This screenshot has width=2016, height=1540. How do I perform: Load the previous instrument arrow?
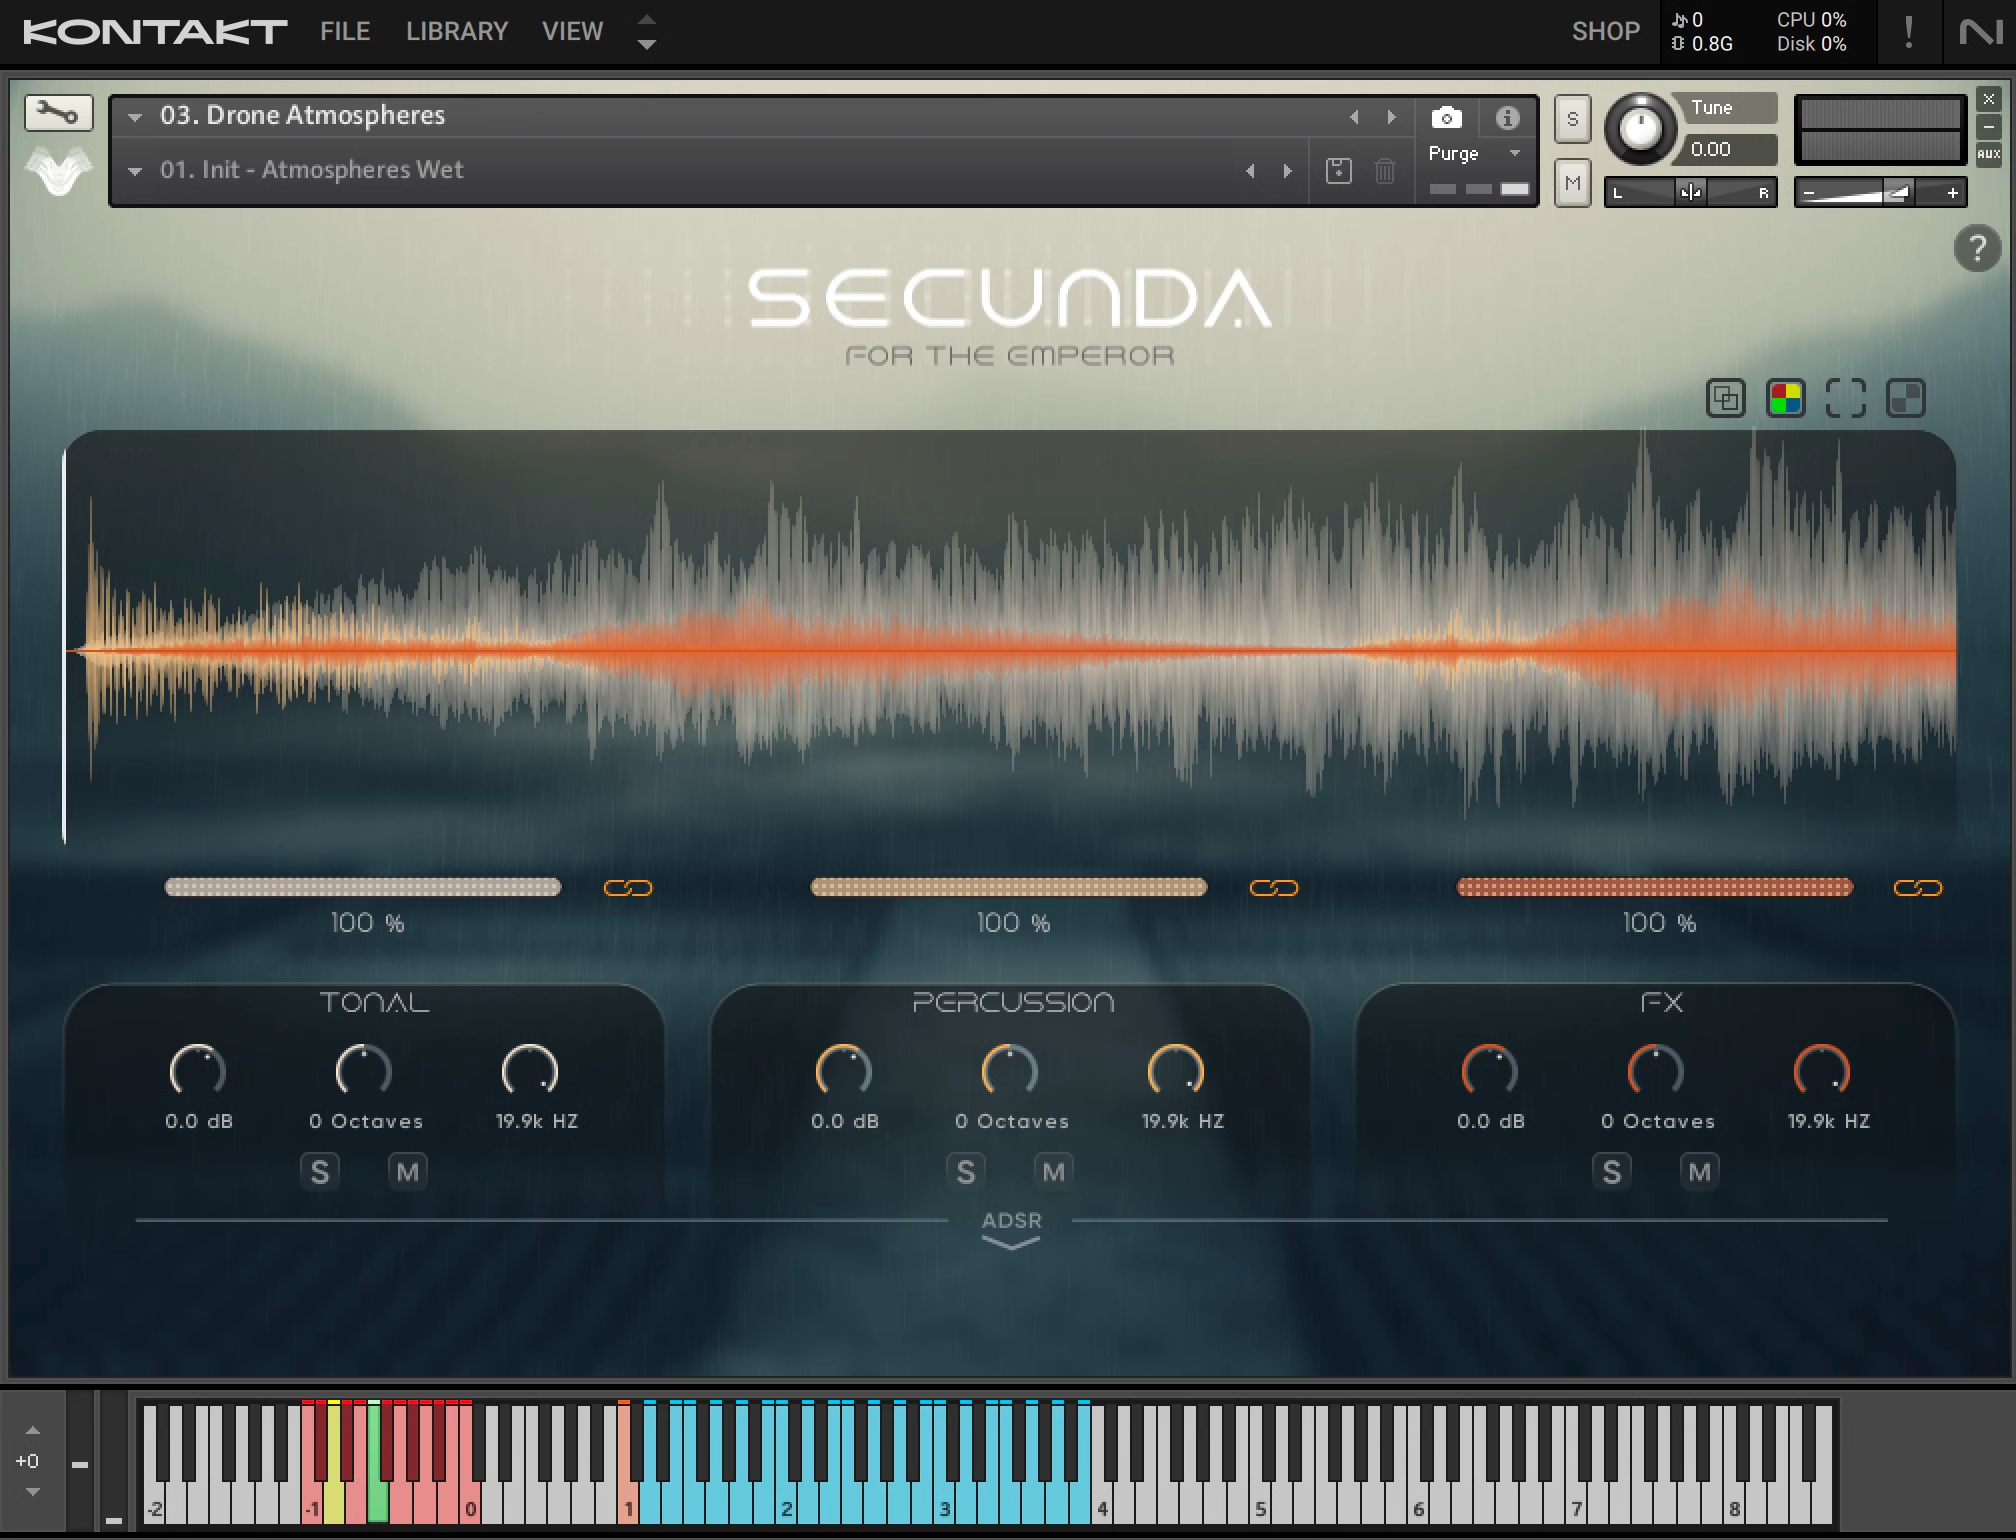[1354, 117]
